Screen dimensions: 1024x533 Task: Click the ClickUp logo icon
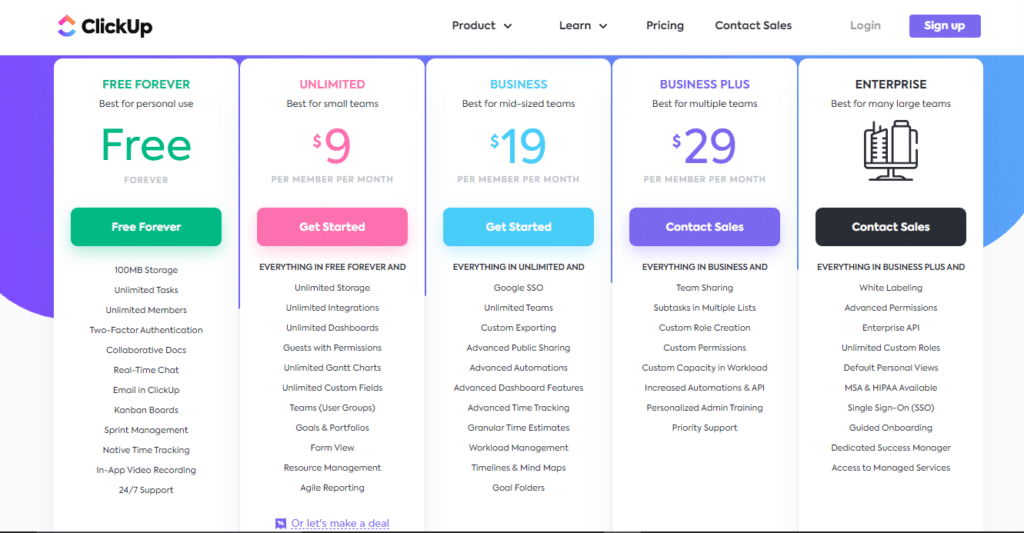(67, 25)
